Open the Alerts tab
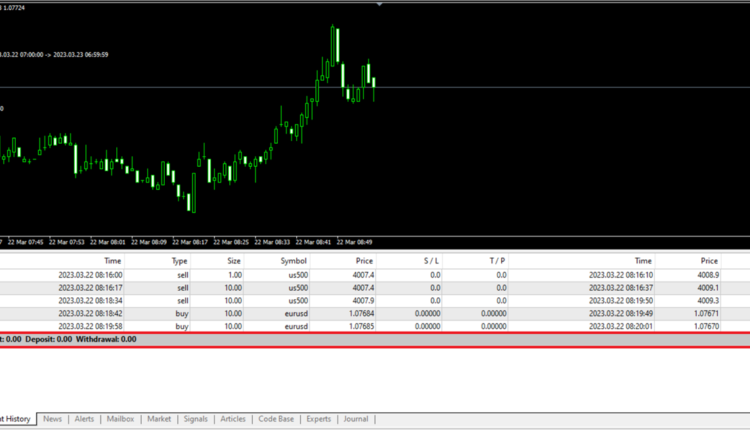 point(85,419)
